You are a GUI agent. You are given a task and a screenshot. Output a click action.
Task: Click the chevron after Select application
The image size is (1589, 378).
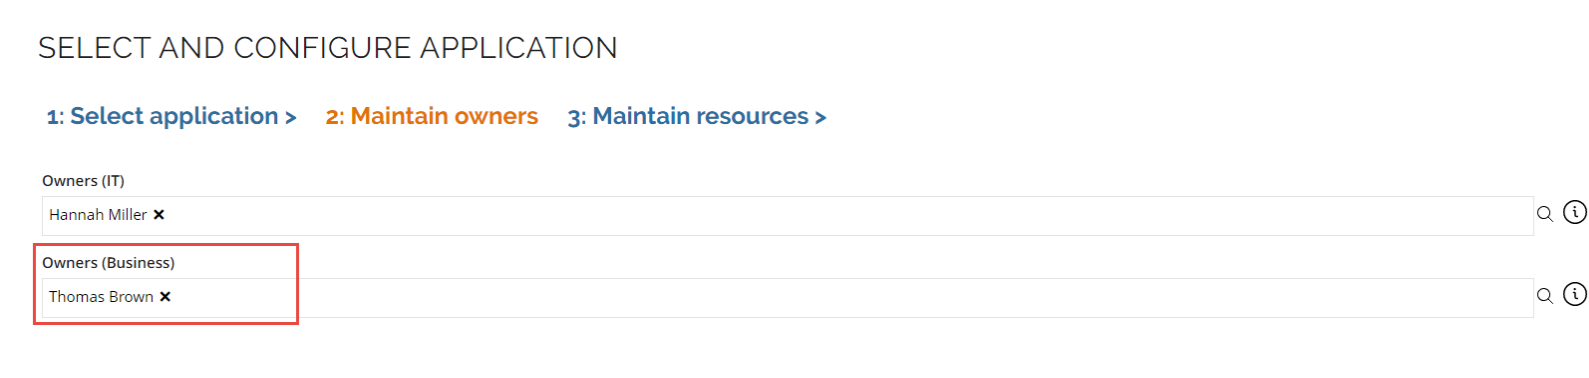[291, 118]
